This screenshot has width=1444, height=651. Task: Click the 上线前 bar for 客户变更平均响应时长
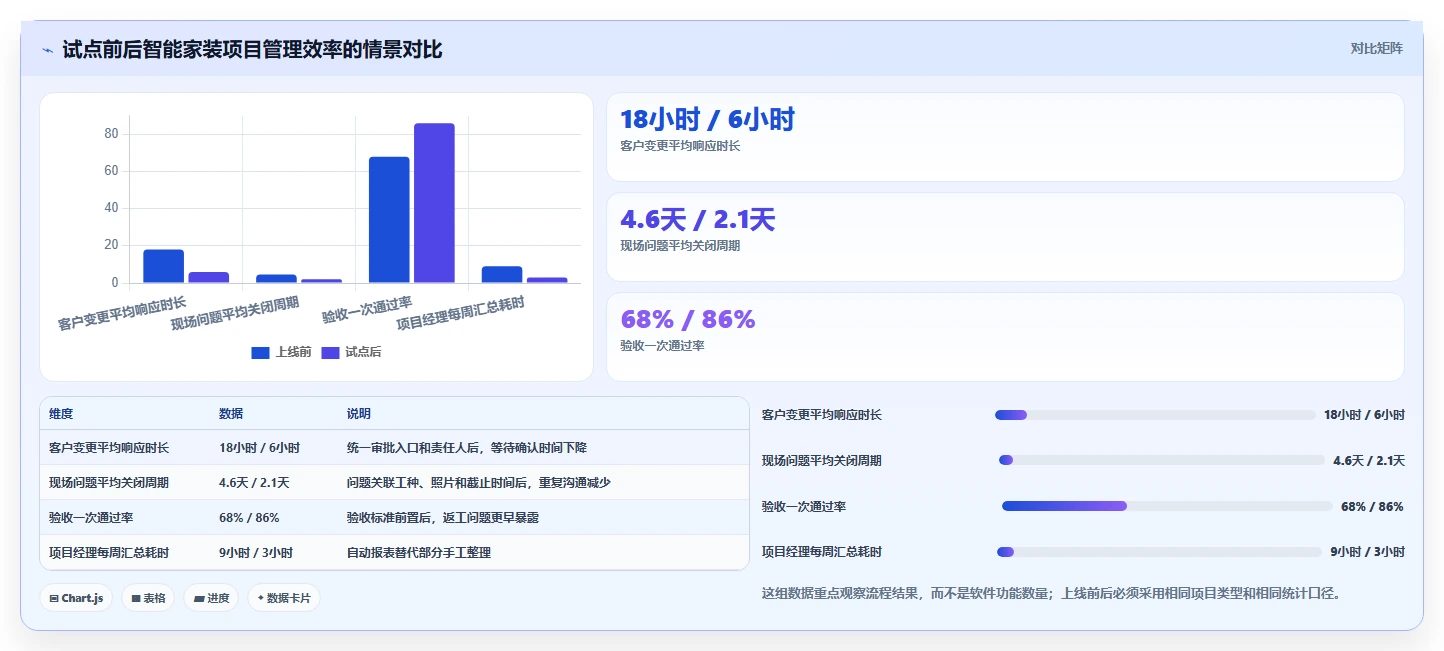pyautogui.click(x=163, y=266)
